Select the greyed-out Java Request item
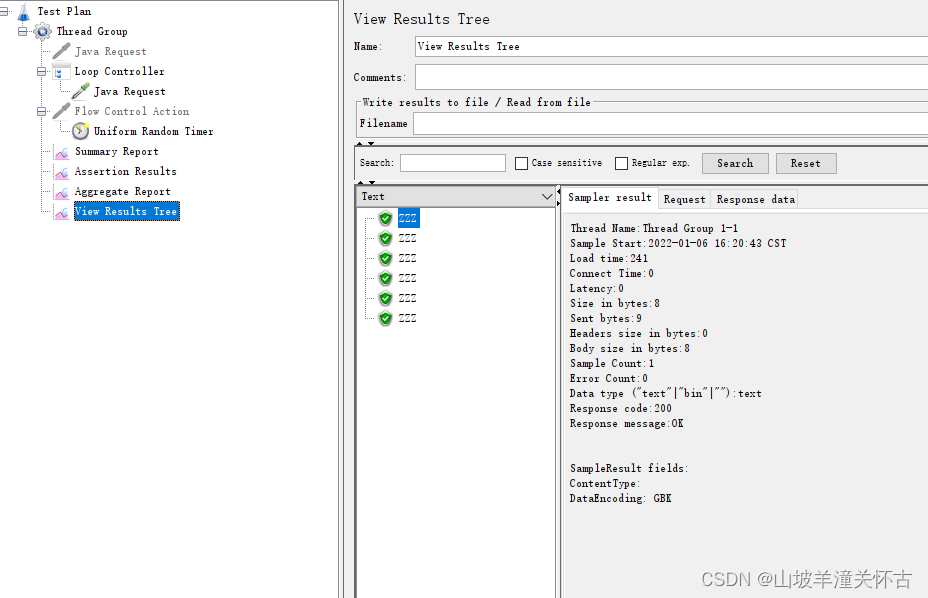Viewport: 928px width, 598px height. pyautogui.click(x=111, y=52)
